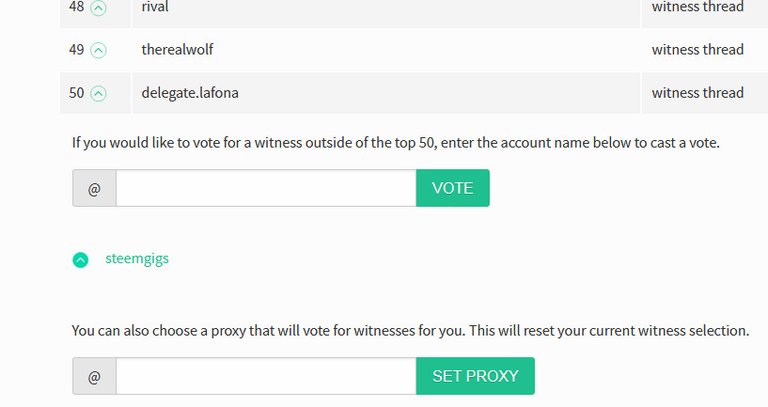Open witness thread for therealwolf
This screenshot has width=768, height=407.
click(697, 50)
